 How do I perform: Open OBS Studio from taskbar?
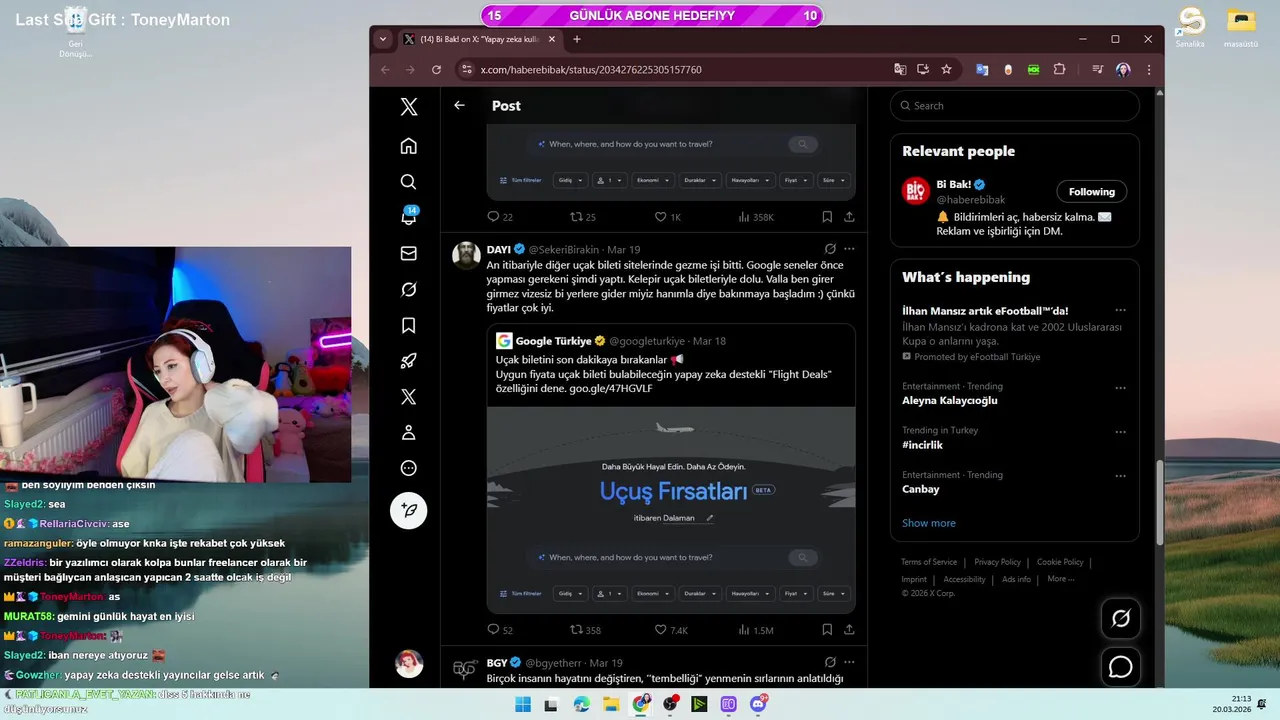(670, 704)
